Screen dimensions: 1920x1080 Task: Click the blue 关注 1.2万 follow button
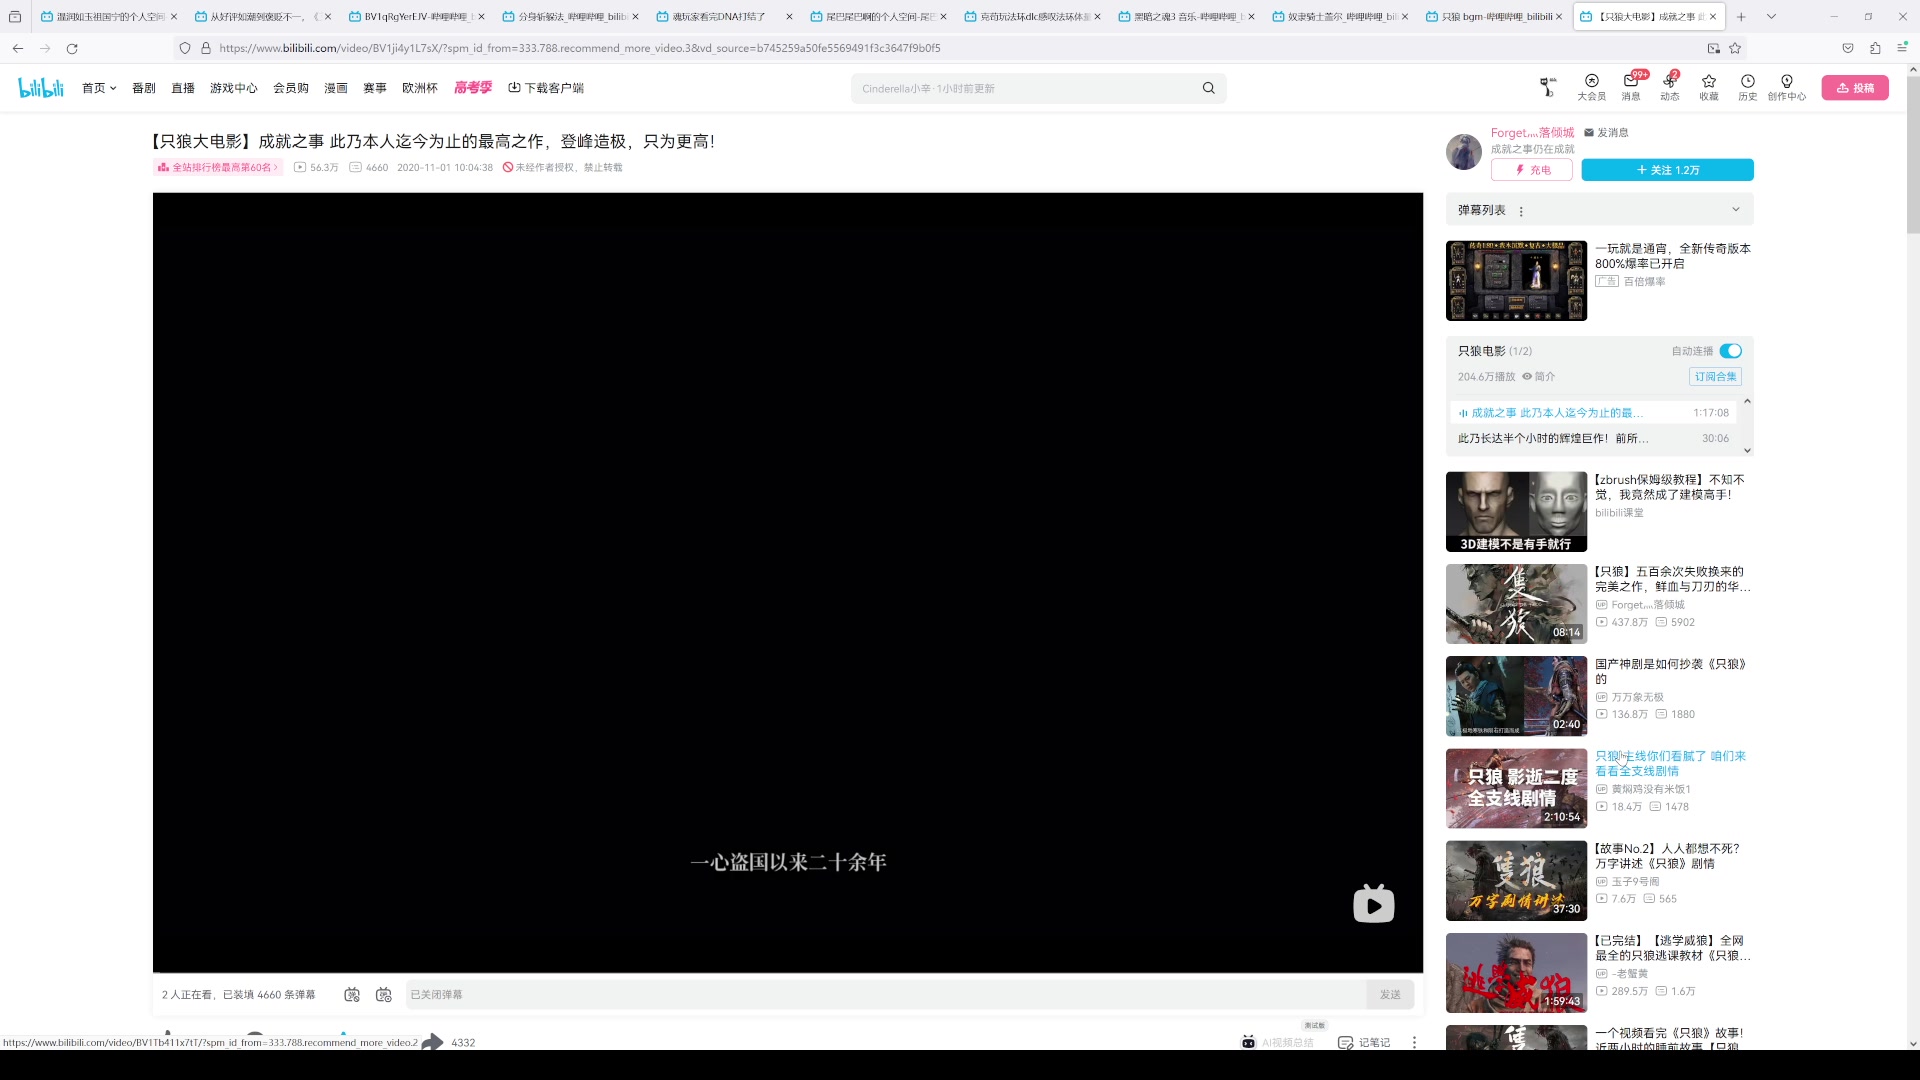1667,170
